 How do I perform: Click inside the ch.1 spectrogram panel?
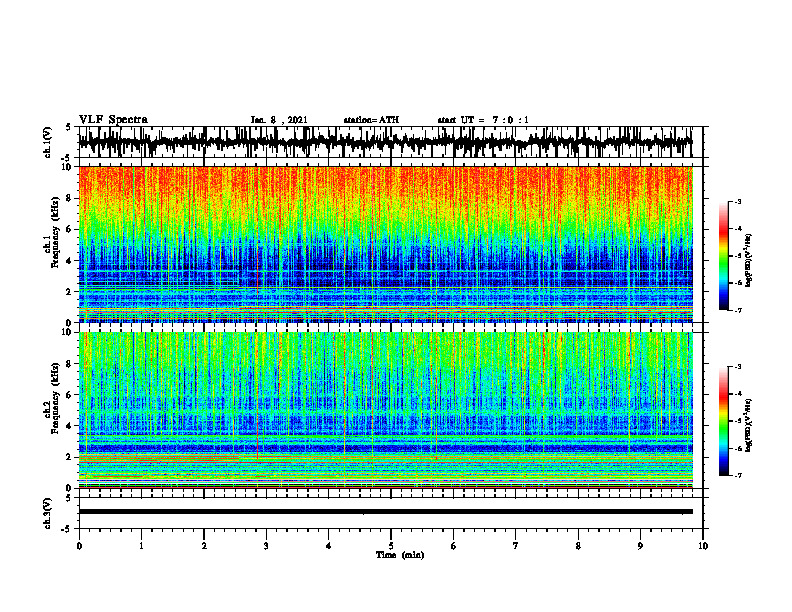coord(385,244)
